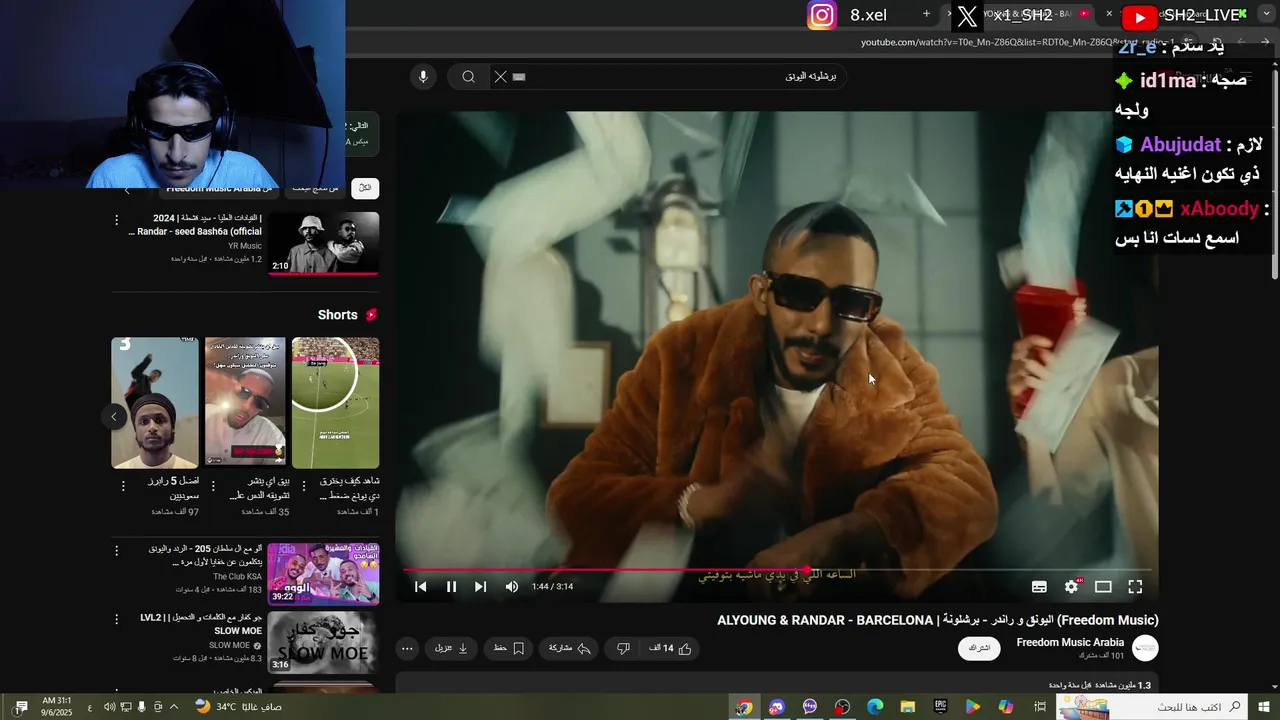Share the video via مشاركة
Viewport: 1280px width, 720px height.
pos(570,648)
